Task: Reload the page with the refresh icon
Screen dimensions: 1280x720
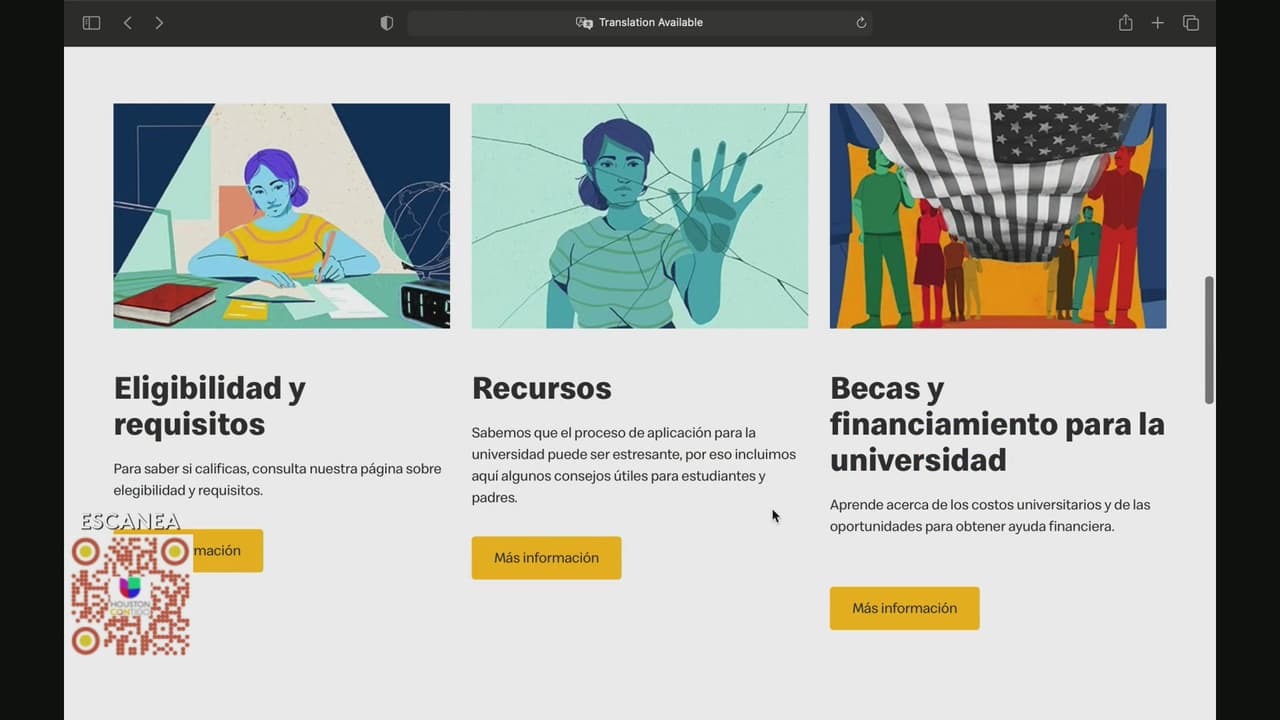Action: click(x=861, y=23)
